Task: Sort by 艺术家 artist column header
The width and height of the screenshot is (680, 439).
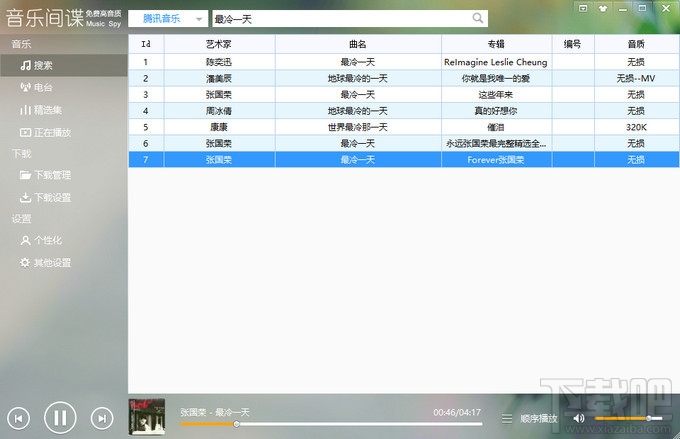Action: coord(219,44)
